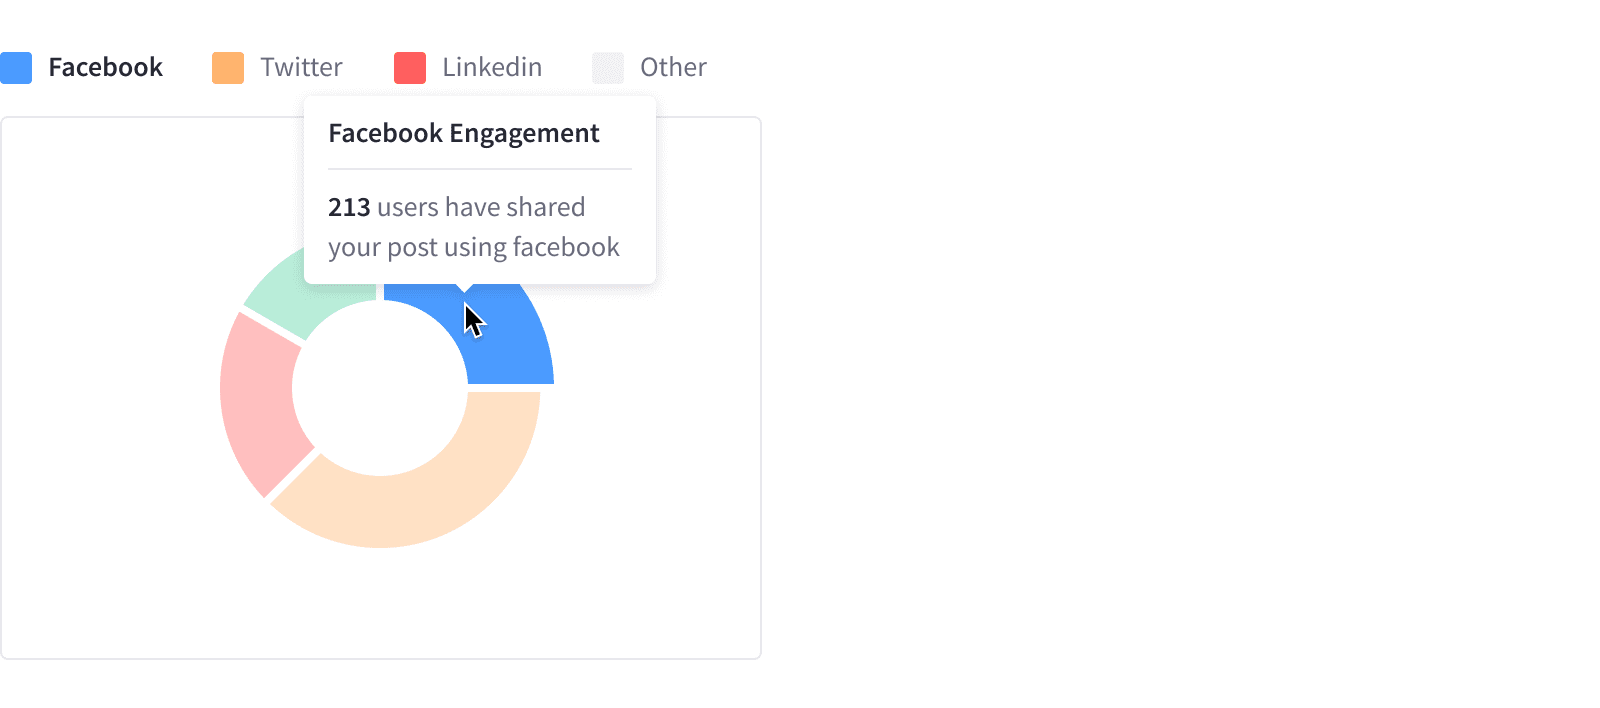This screenshot has height=708, width=1600.
Task: Click the orange Twitter legend swatch
Action: 228,68
